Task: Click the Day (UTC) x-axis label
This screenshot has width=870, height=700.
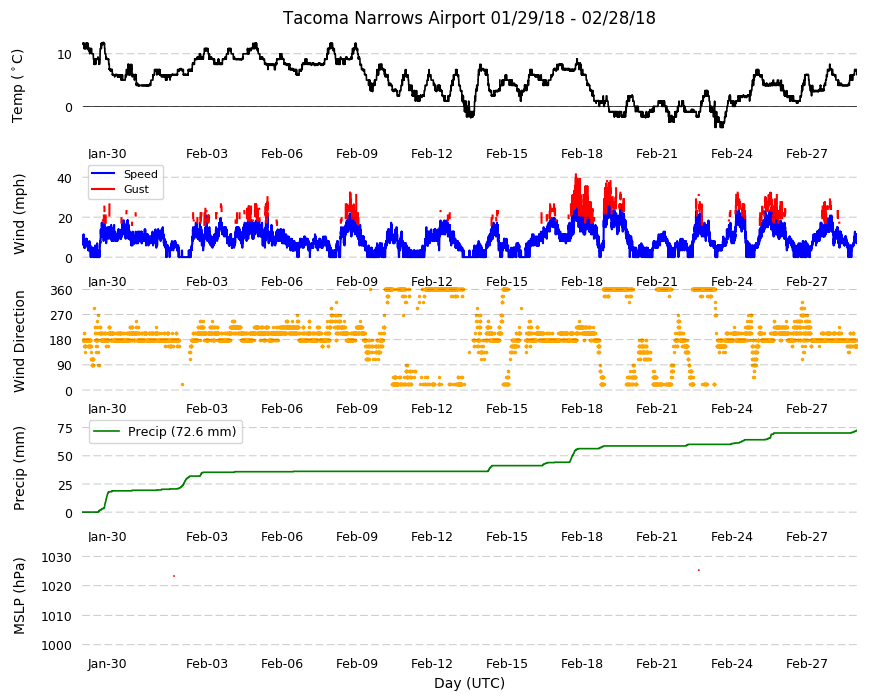Action: [469, 683]
